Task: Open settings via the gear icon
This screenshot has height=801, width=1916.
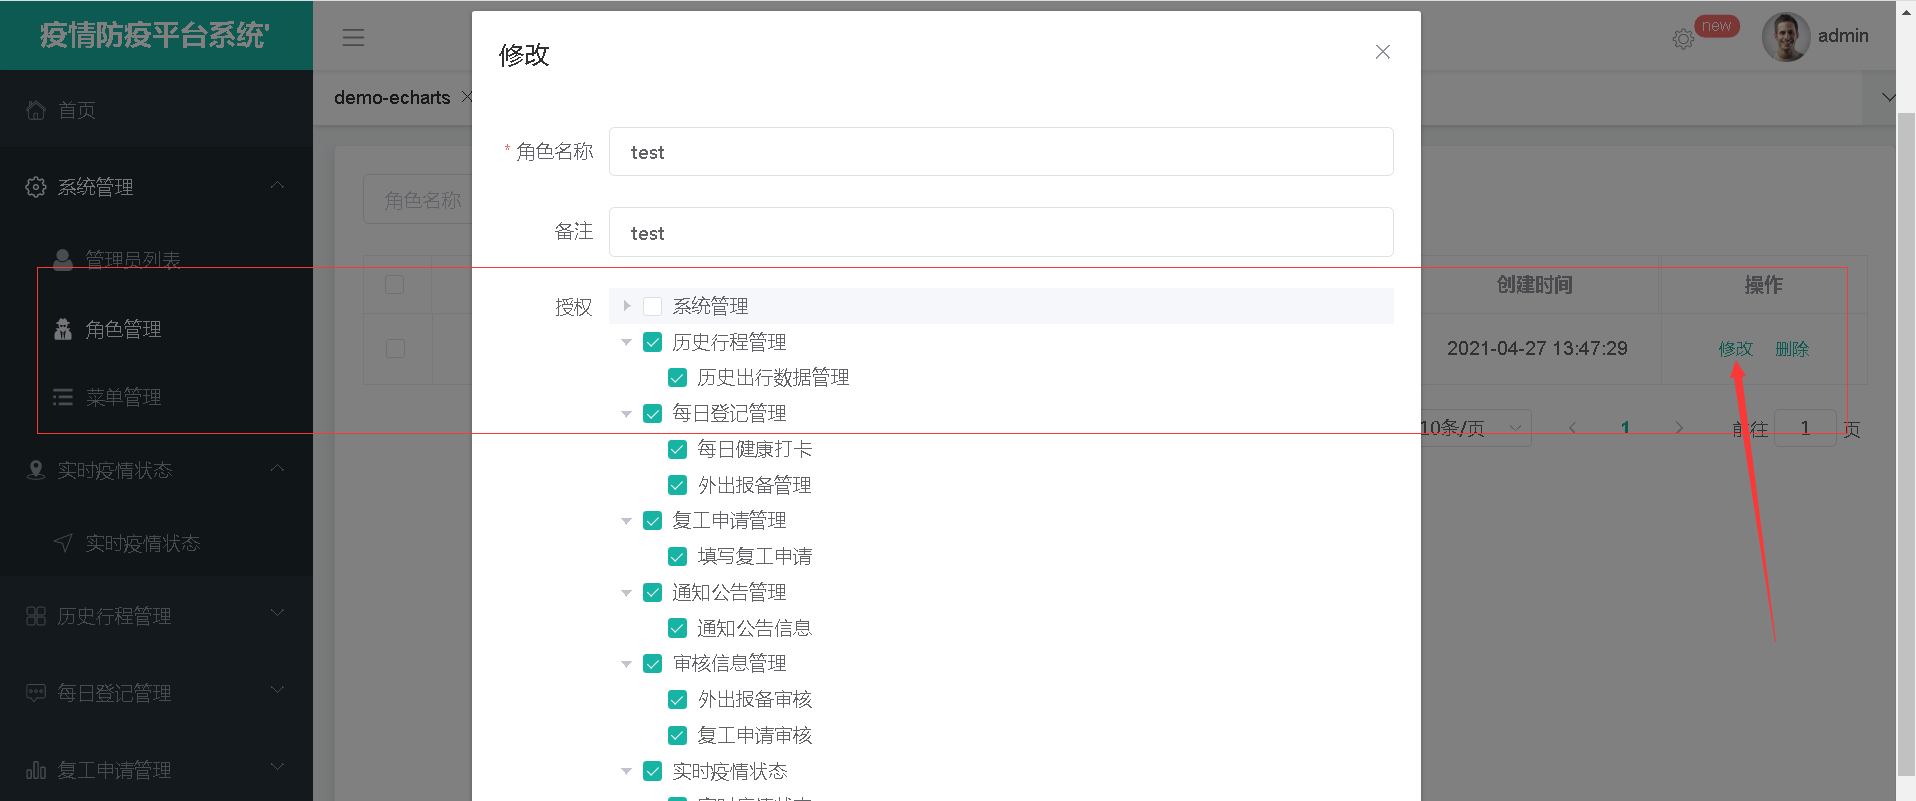Action: click(1683, 39)
